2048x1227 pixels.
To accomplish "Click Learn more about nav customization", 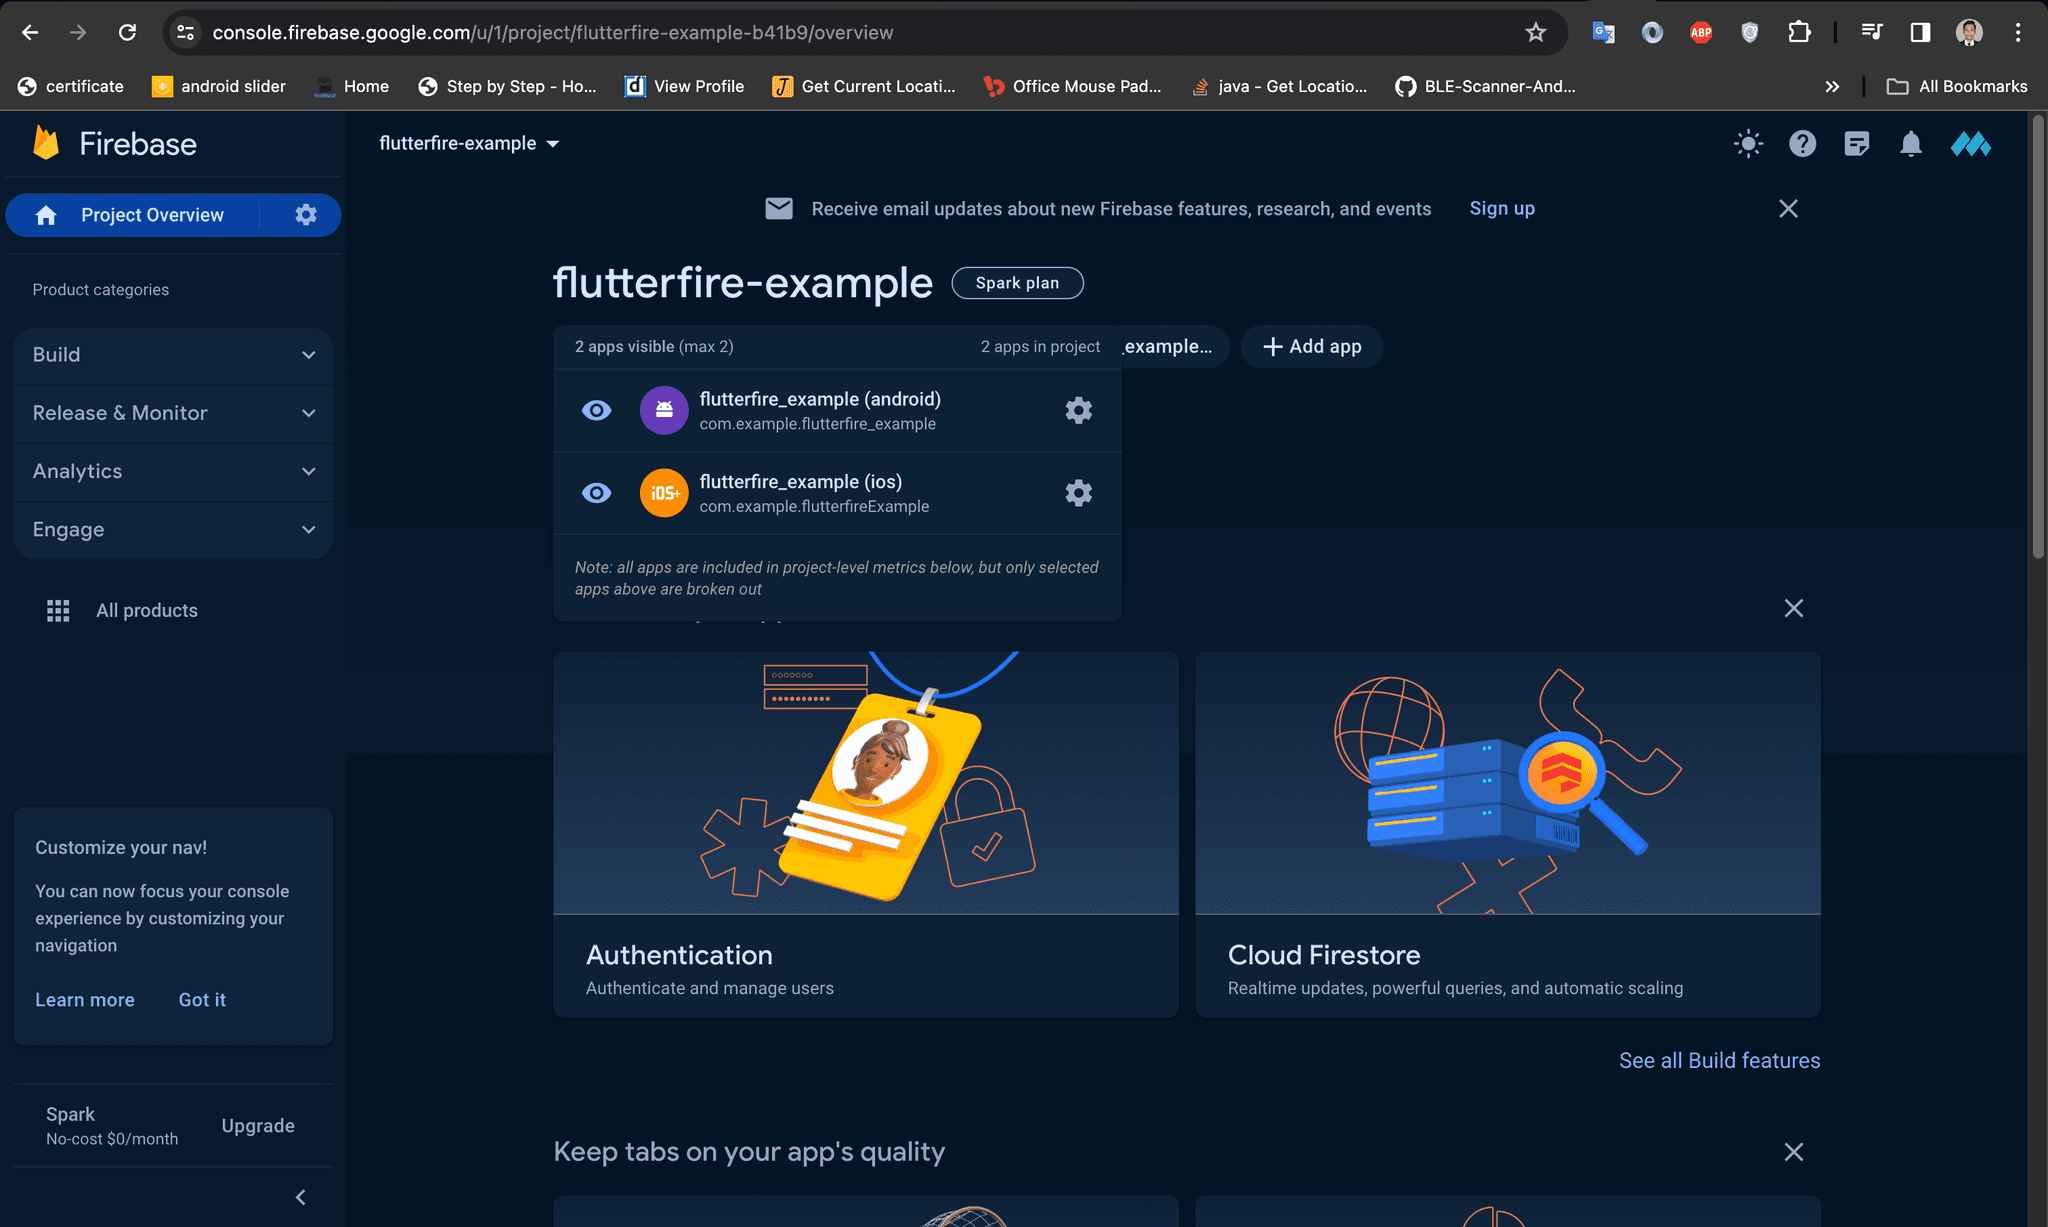I will point(85,1000).
